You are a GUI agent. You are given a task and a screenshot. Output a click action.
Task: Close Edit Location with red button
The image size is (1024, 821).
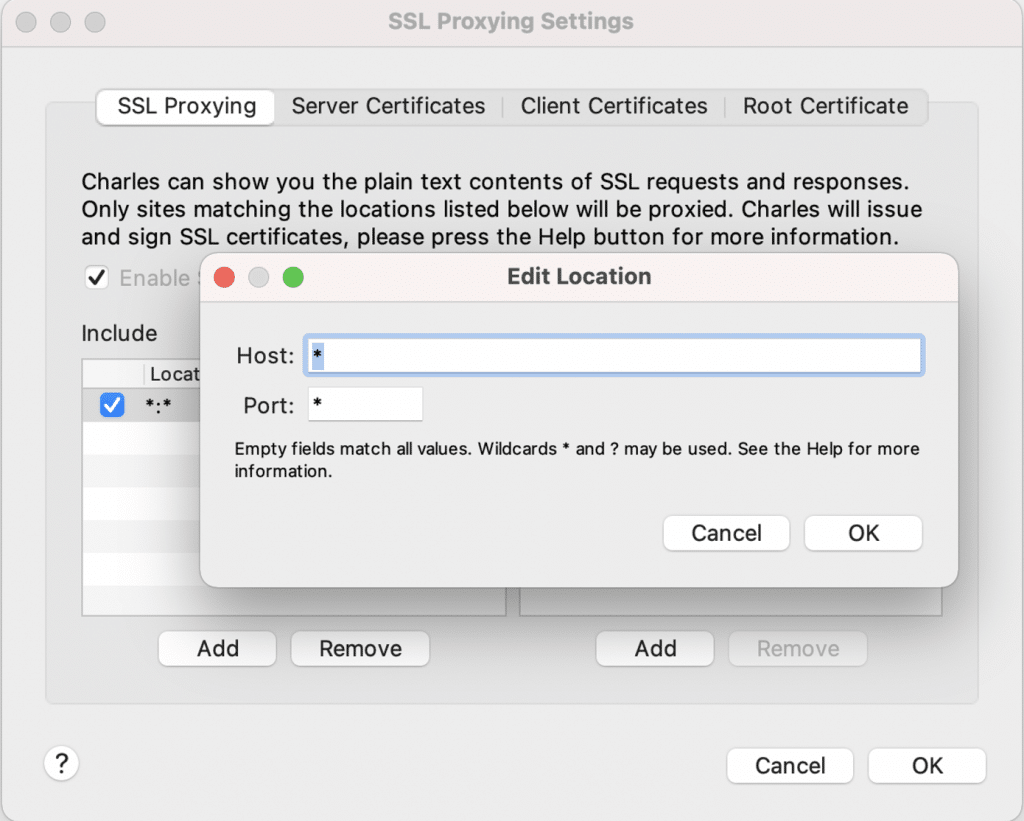224,278
